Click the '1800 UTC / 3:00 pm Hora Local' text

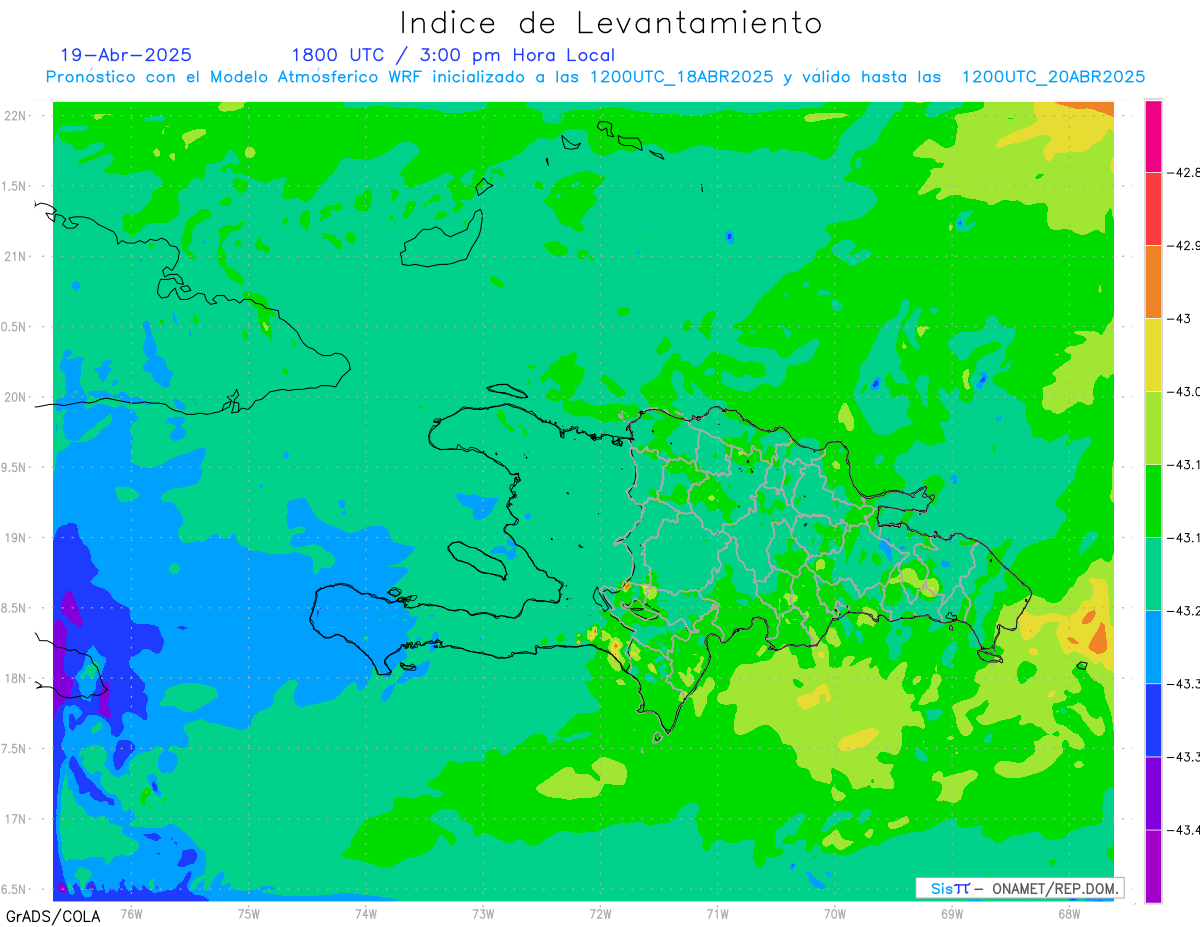[x=453, y=55]
